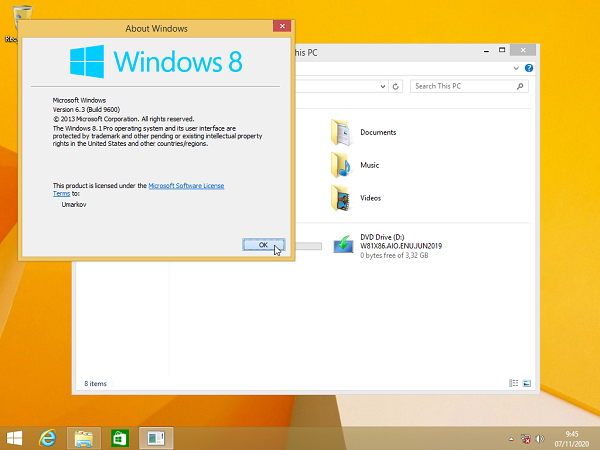The height and width of the screenshot is (450, 600).
Task: Open the Microsoft Software License Terms link
Action: point(186,186)
